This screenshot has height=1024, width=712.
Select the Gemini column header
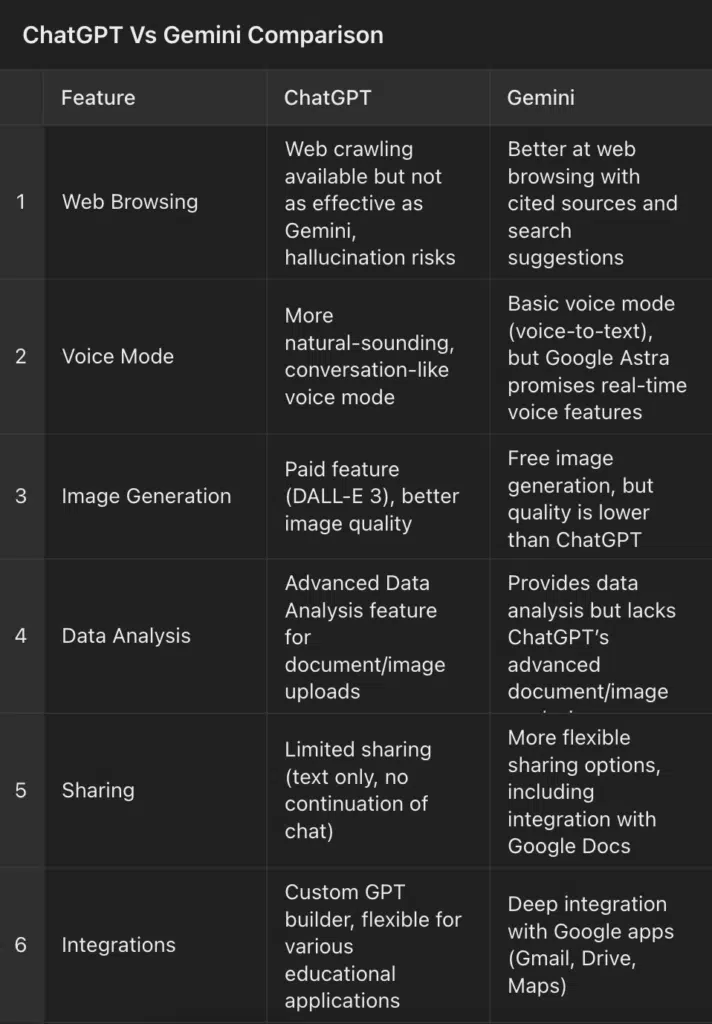(x=541, y=98)
